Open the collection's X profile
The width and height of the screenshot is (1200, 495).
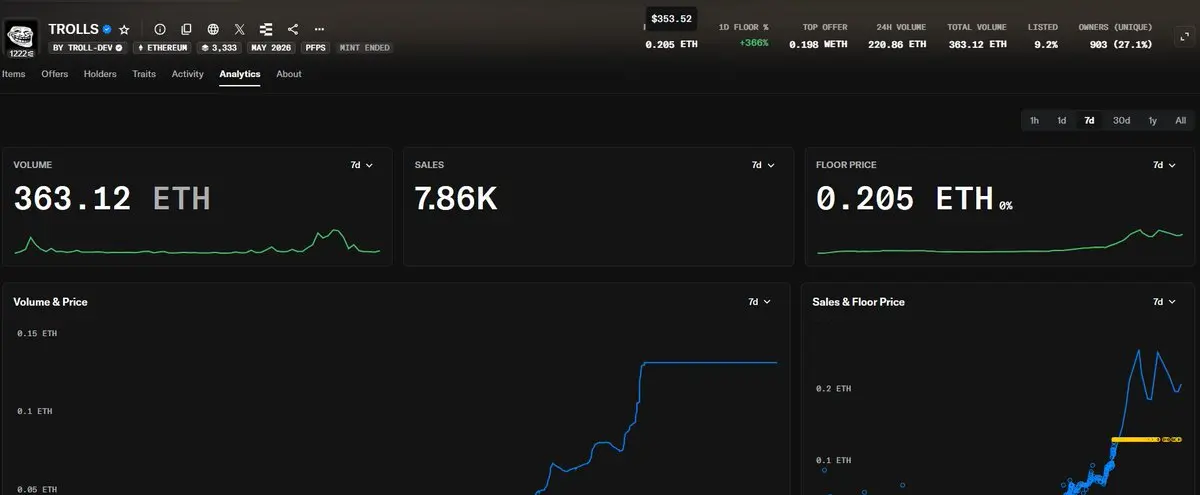[239, 30]
